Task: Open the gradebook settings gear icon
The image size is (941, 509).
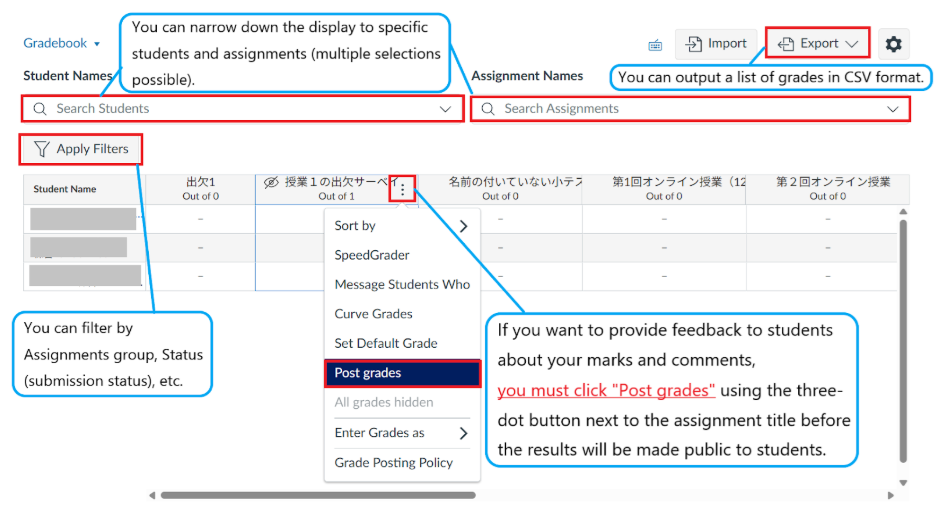Action: [893, 44]
